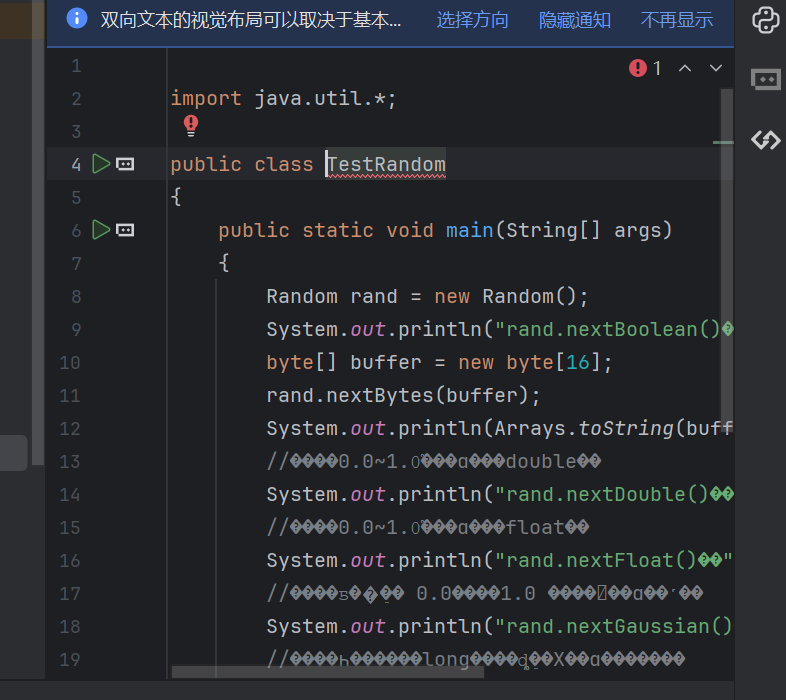The image size is (786, 700).
Task: Click the rand.nextBytes(buffer); line
Action: [x=403, y=396]
